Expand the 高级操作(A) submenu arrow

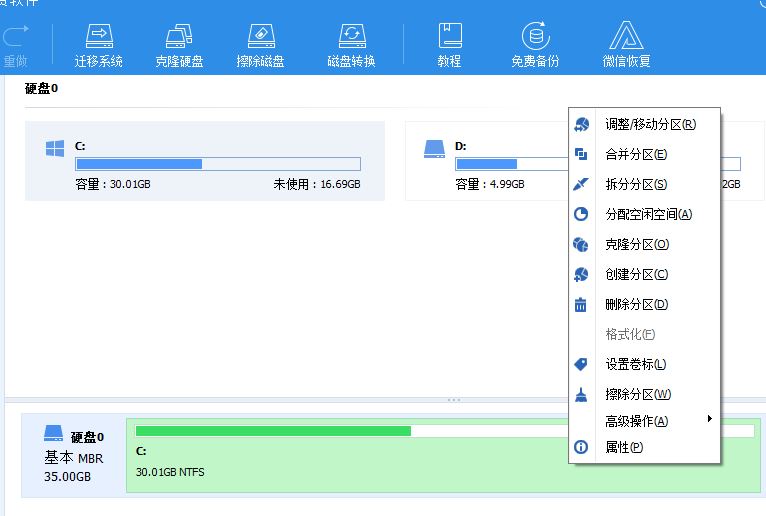click(709, 419)
